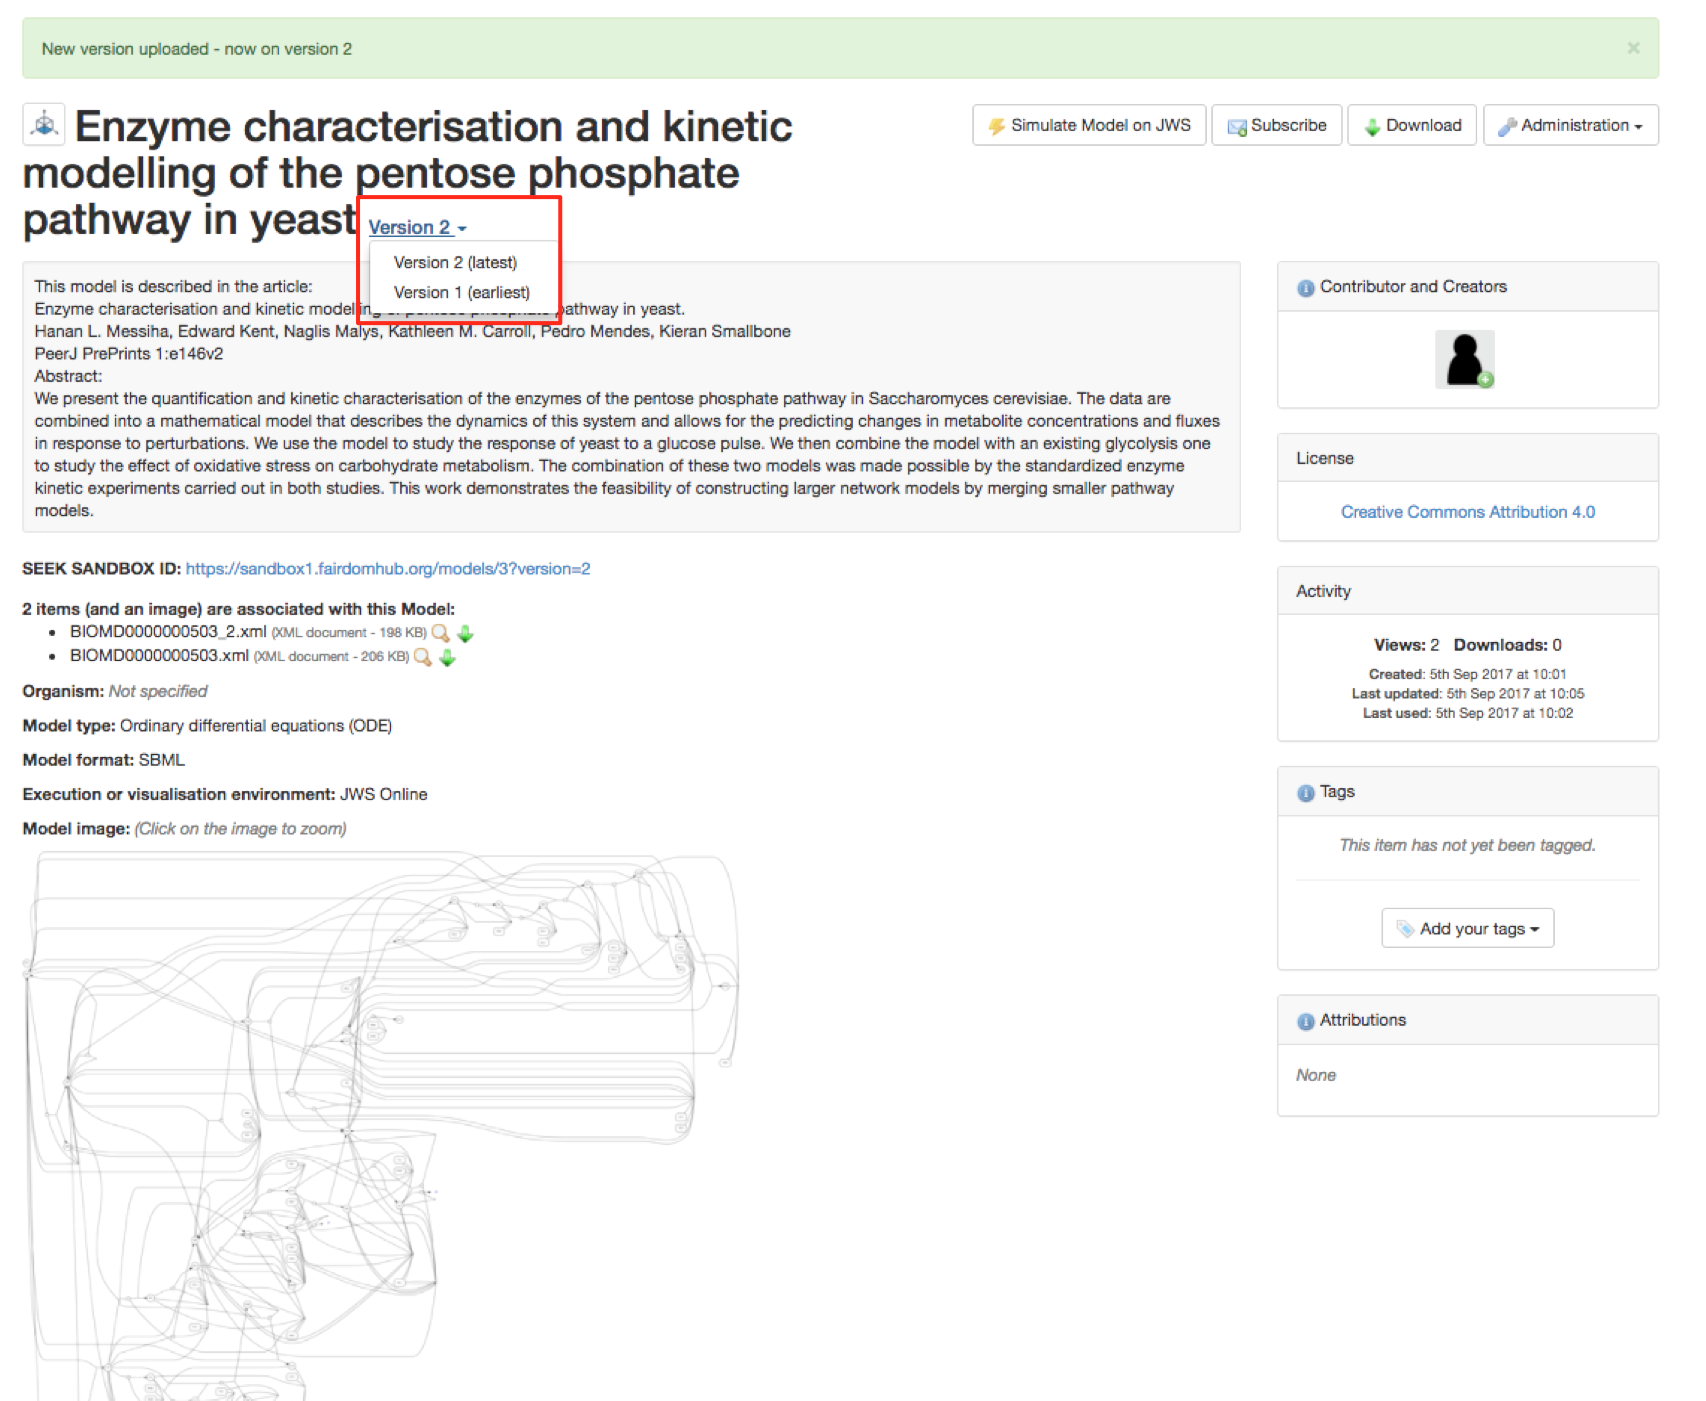The height and width of the screenshot is (1401, 1706).
Task: Click the contributor avatar silhouette
Action: point(1464,359)
